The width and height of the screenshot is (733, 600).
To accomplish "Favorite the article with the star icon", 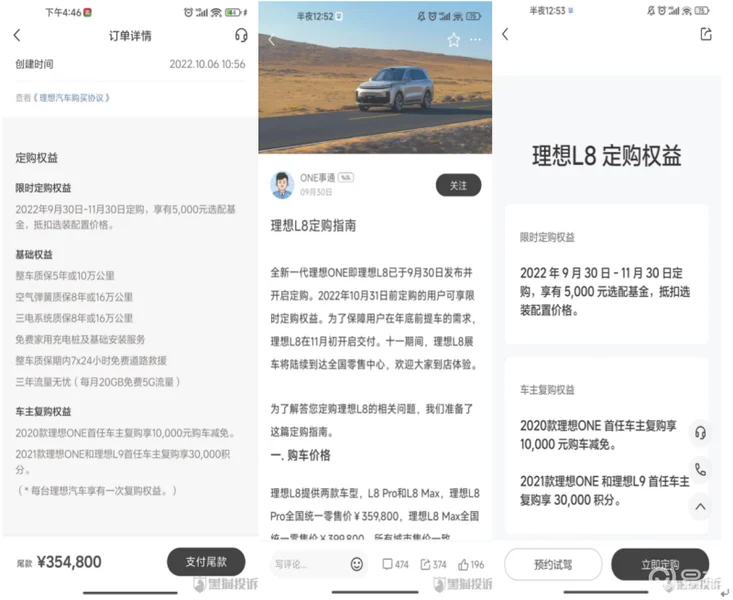I will point(453,40).
